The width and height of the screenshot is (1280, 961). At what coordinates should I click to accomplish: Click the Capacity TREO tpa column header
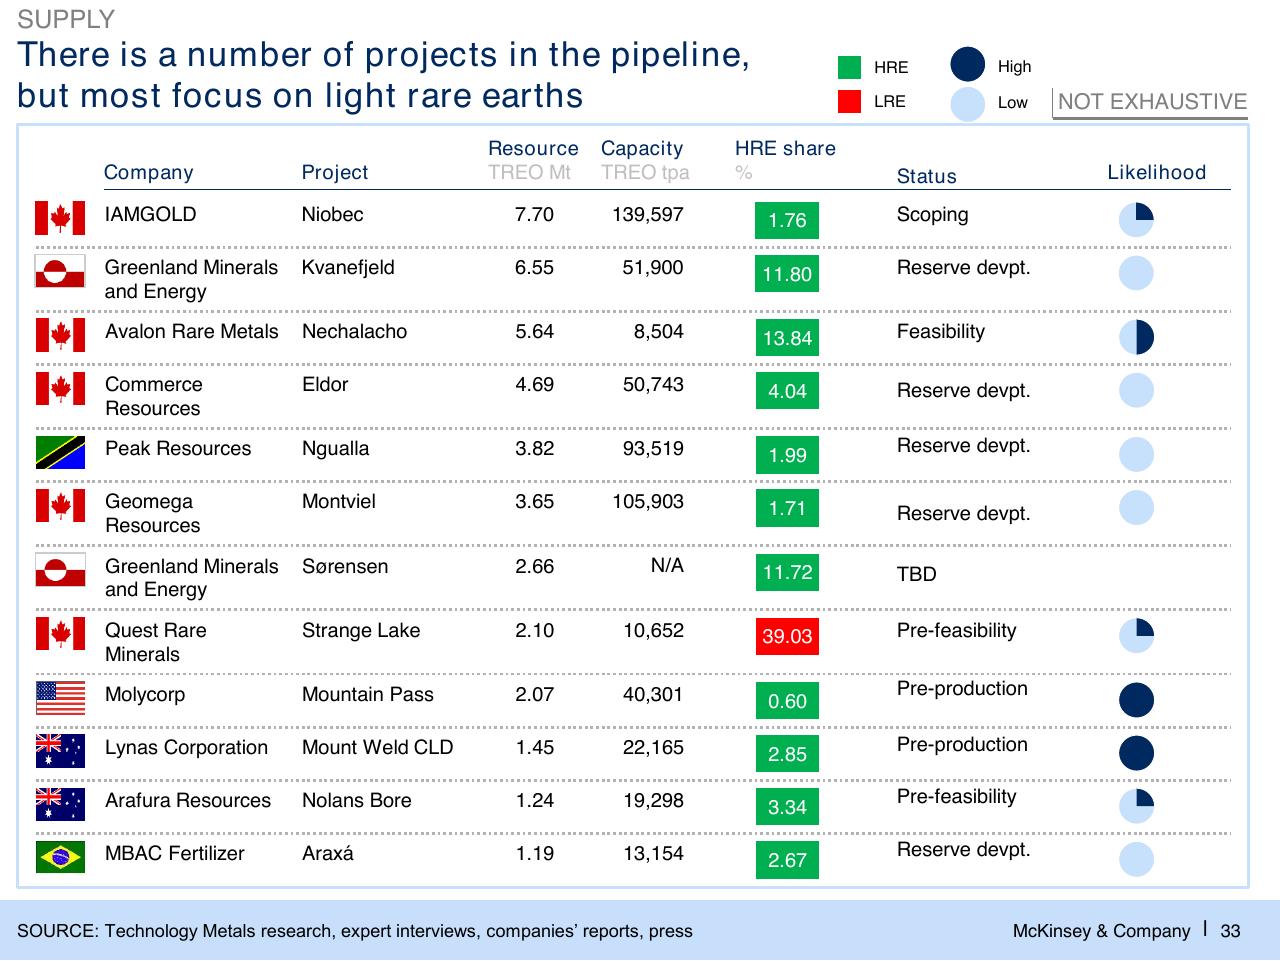(645, 160)
